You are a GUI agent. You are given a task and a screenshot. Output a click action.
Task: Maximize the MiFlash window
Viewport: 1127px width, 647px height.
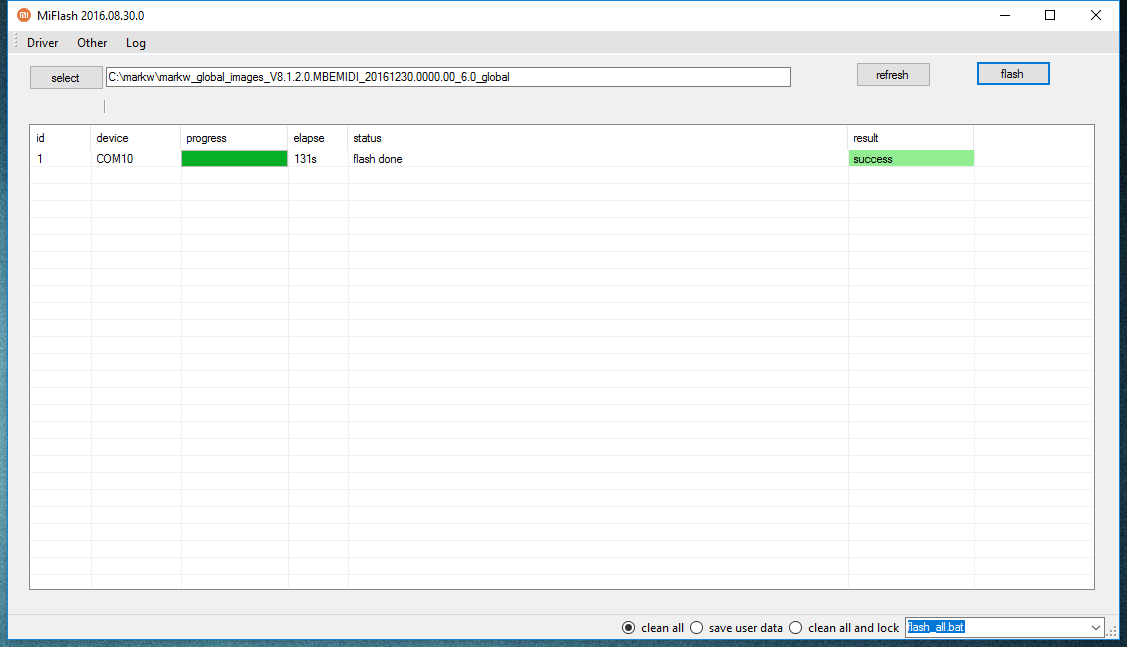pyautogui.click(x=1050, y=15)
